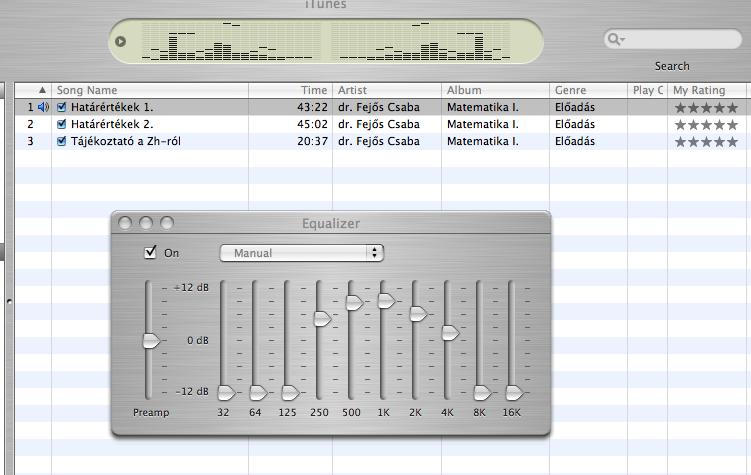The height and width of the screenshot is (475, 751).
Task: Click the spectrum analyzer display
Action: [326, 42]
